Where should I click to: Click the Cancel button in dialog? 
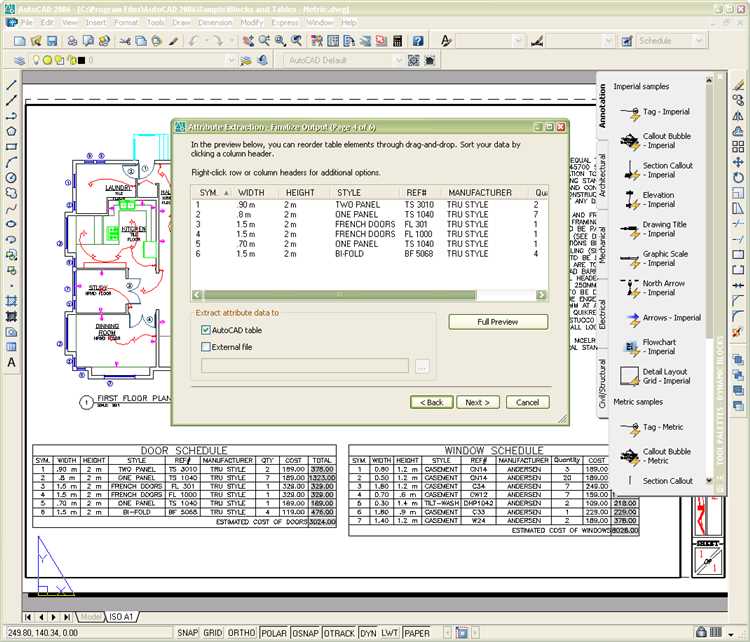[x=528, y=402]
